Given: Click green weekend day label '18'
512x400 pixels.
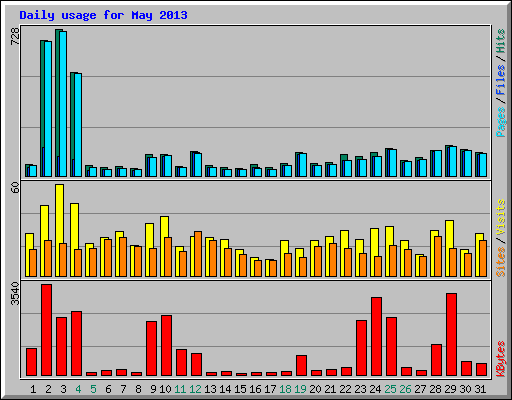Looking at the screenshot, I should (285, 389).
